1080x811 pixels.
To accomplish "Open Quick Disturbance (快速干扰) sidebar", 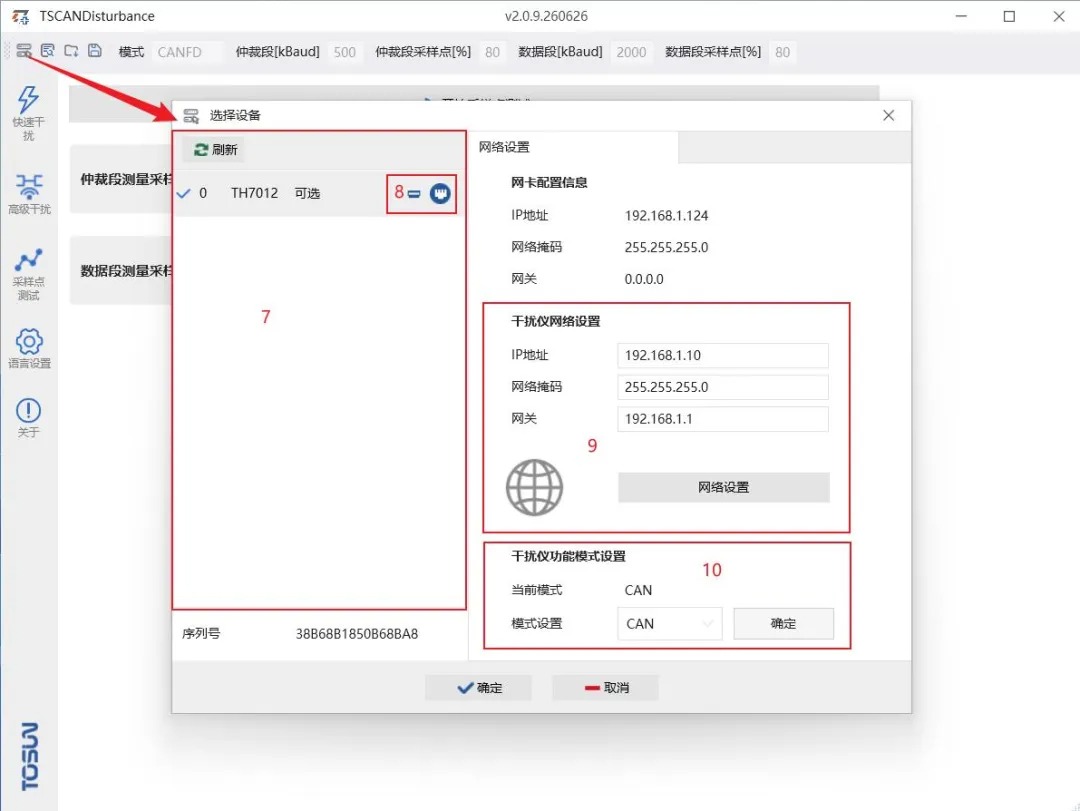I will pyautogui.click(x=28, y=113).
